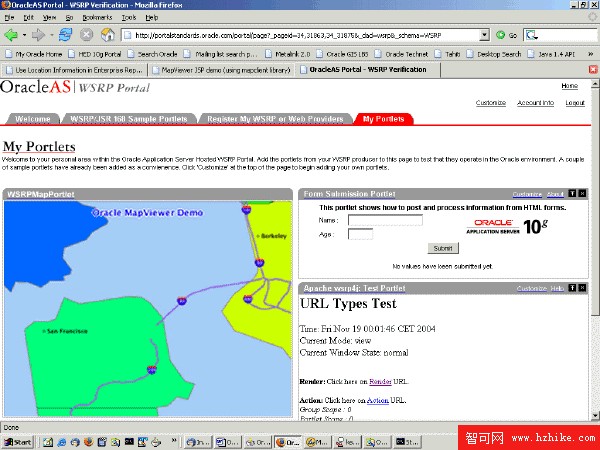Click the page scrollbar up arrow
This screenshot has height=450, width=600.
595,84
